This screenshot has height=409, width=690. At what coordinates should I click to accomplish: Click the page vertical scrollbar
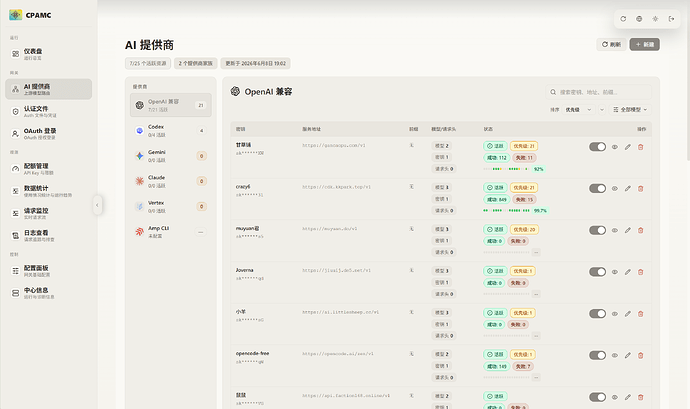pyautogui.click(x=688, y=81)
